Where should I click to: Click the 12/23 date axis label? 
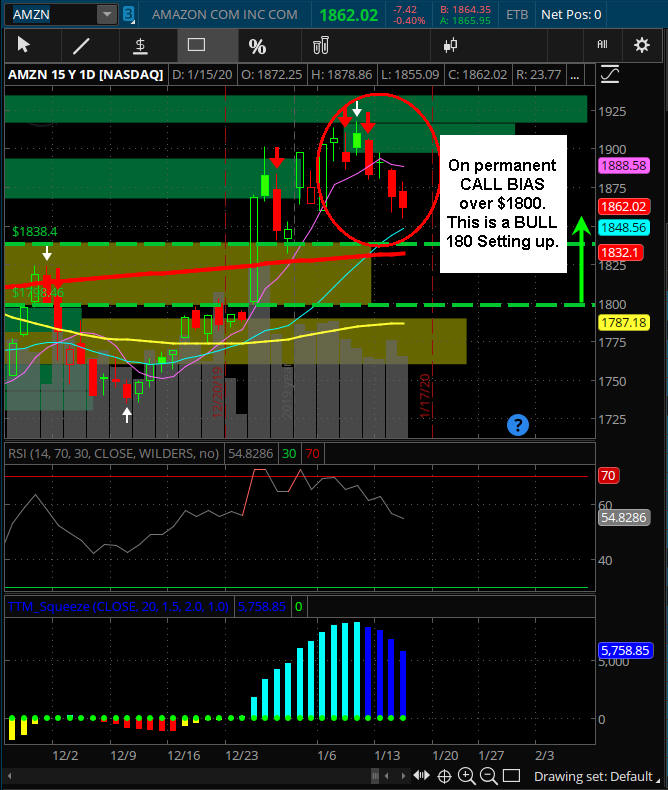click(x=241, y=756)
